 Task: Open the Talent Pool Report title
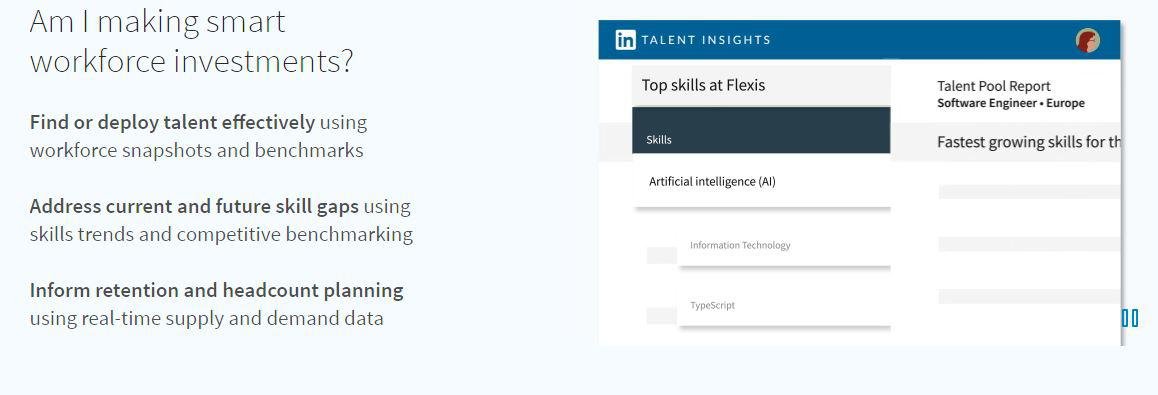pos(993,86)
